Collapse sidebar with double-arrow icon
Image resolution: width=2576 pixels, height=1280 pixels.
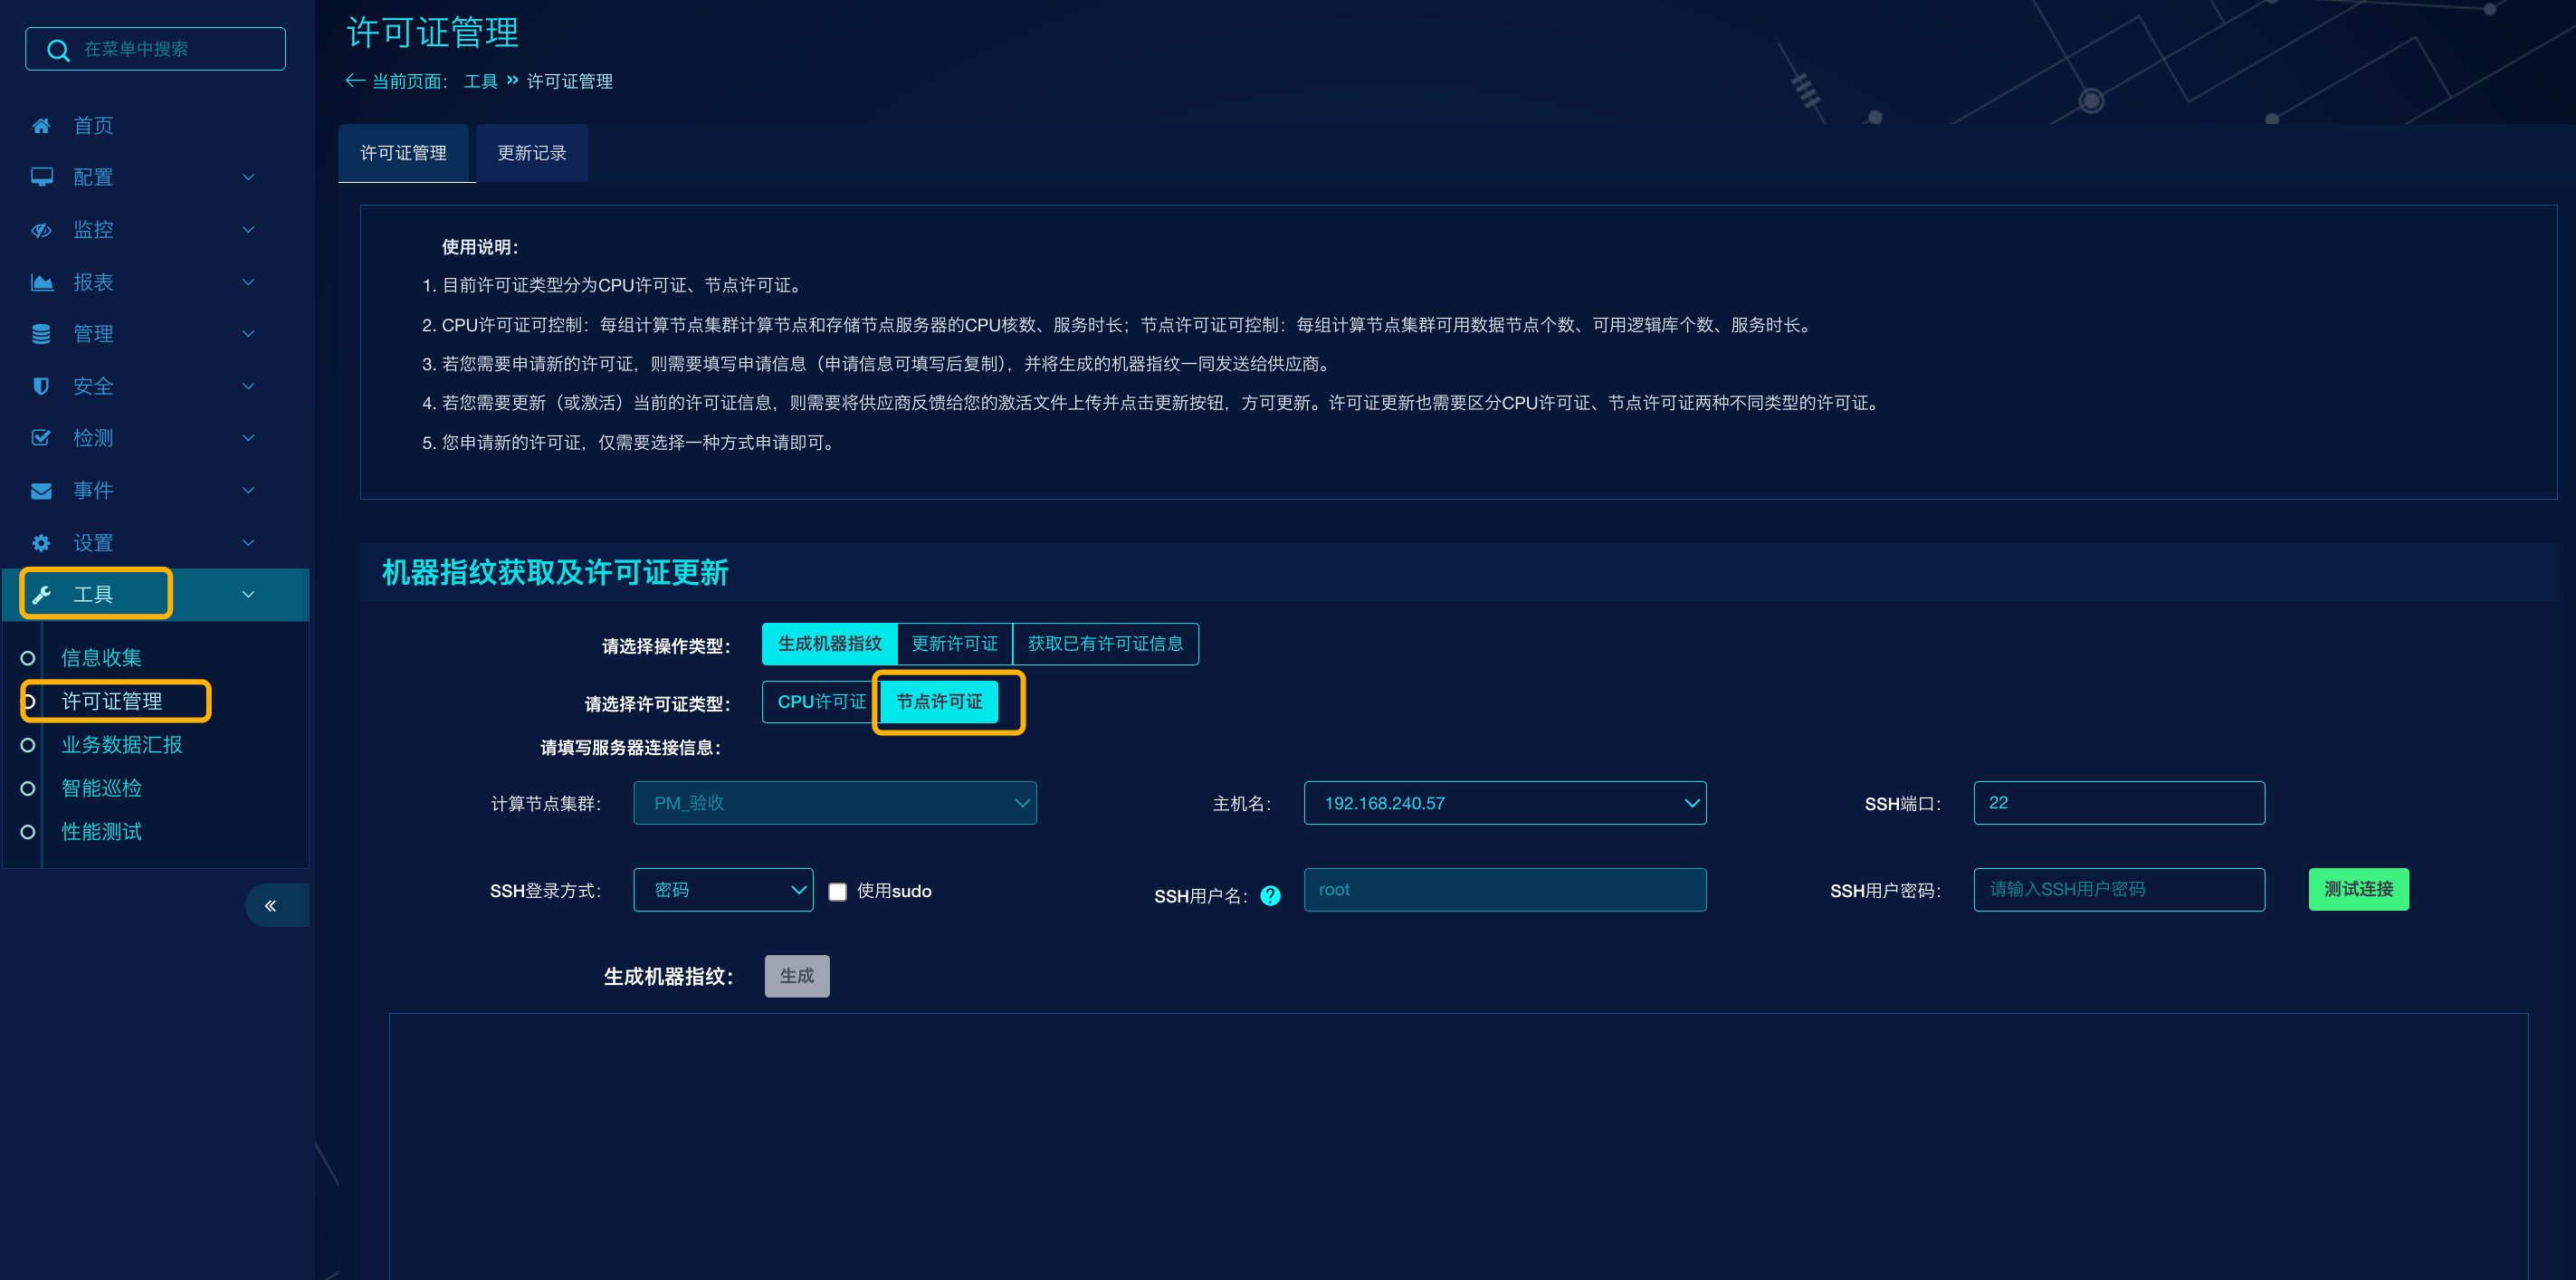point(270,906)
